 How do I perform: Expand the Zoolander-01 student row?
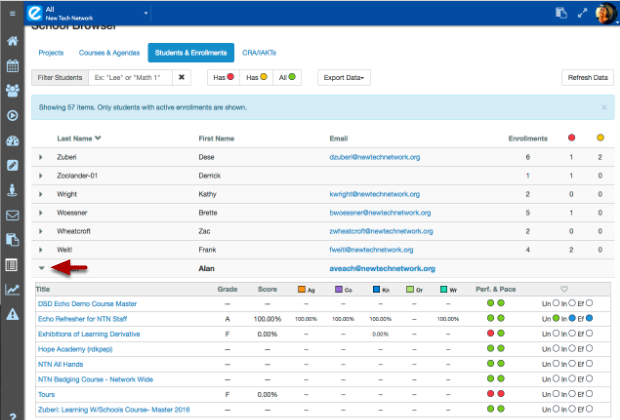point(40,176)
